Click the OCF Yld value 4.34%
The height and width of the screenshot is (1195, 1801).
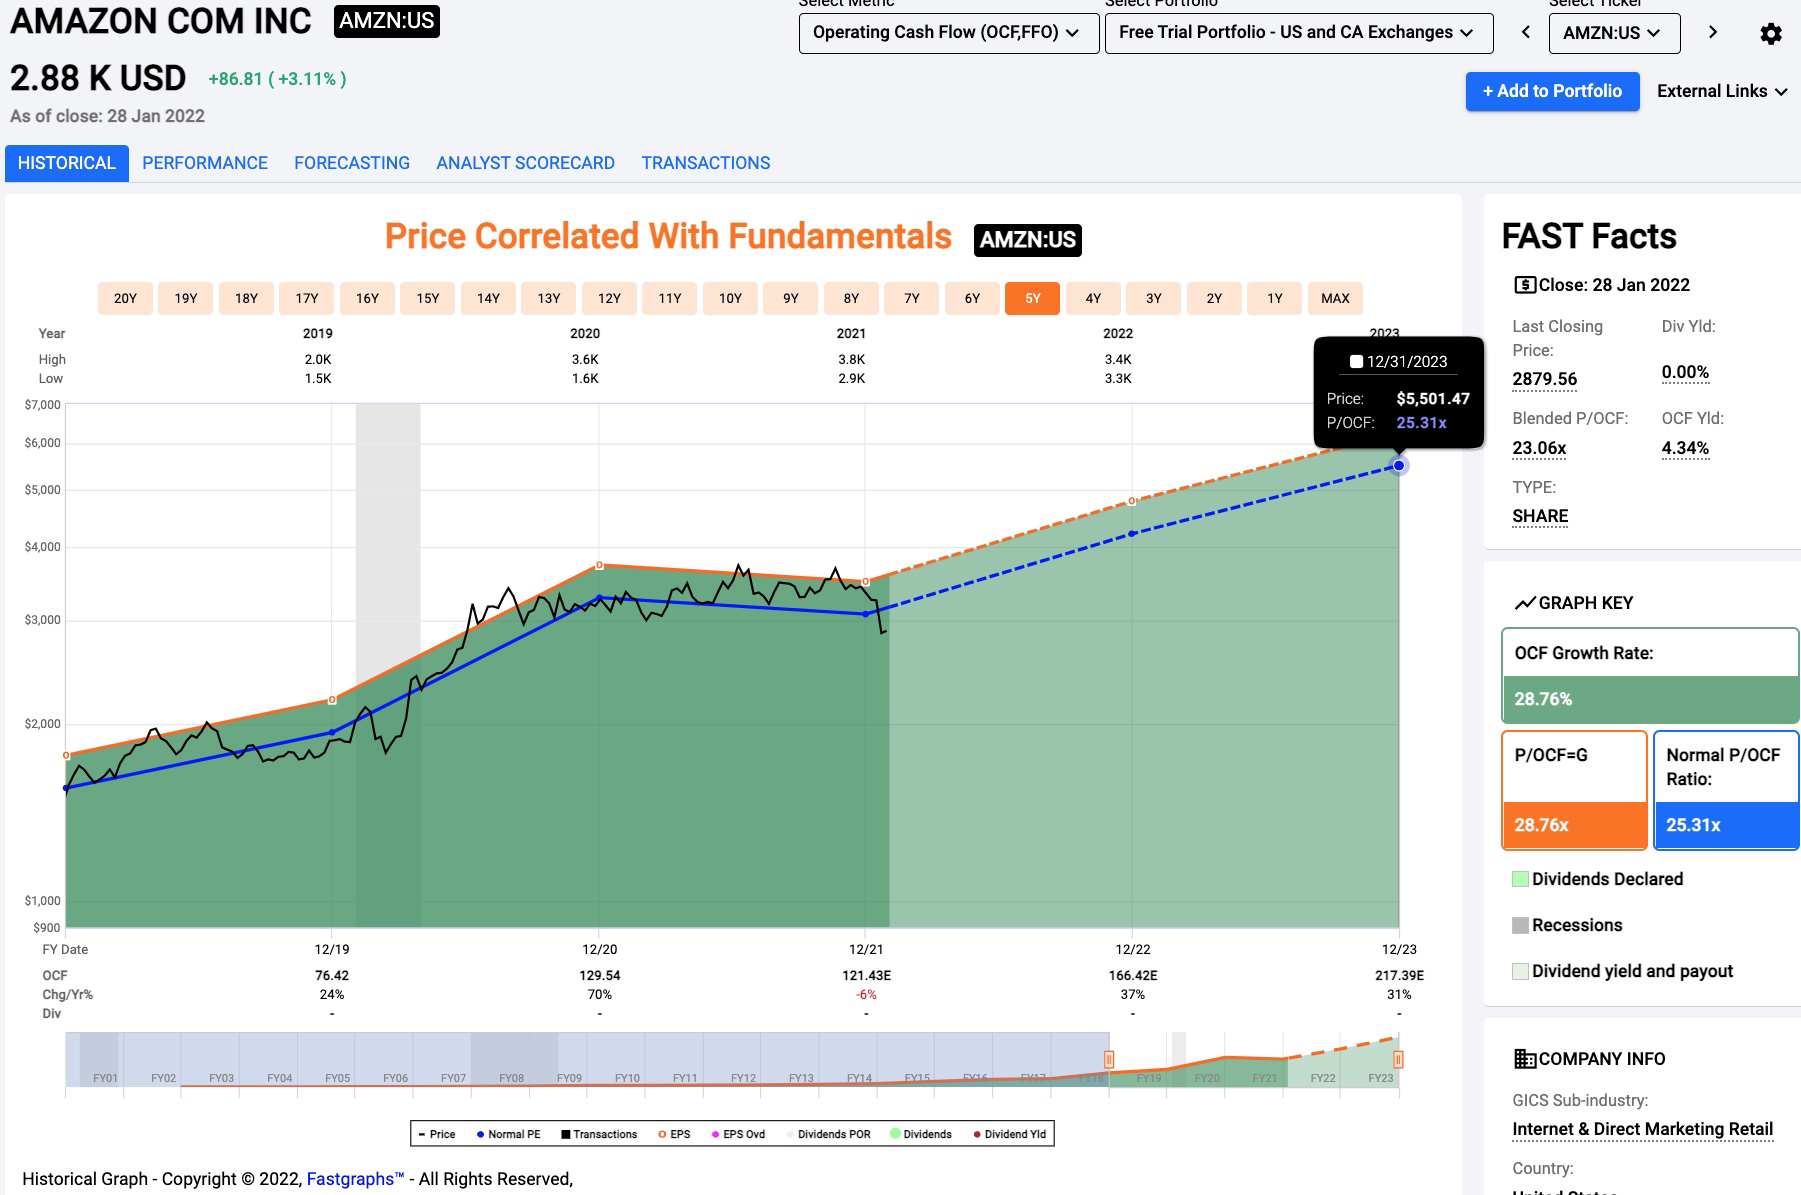click(1685, 448)
